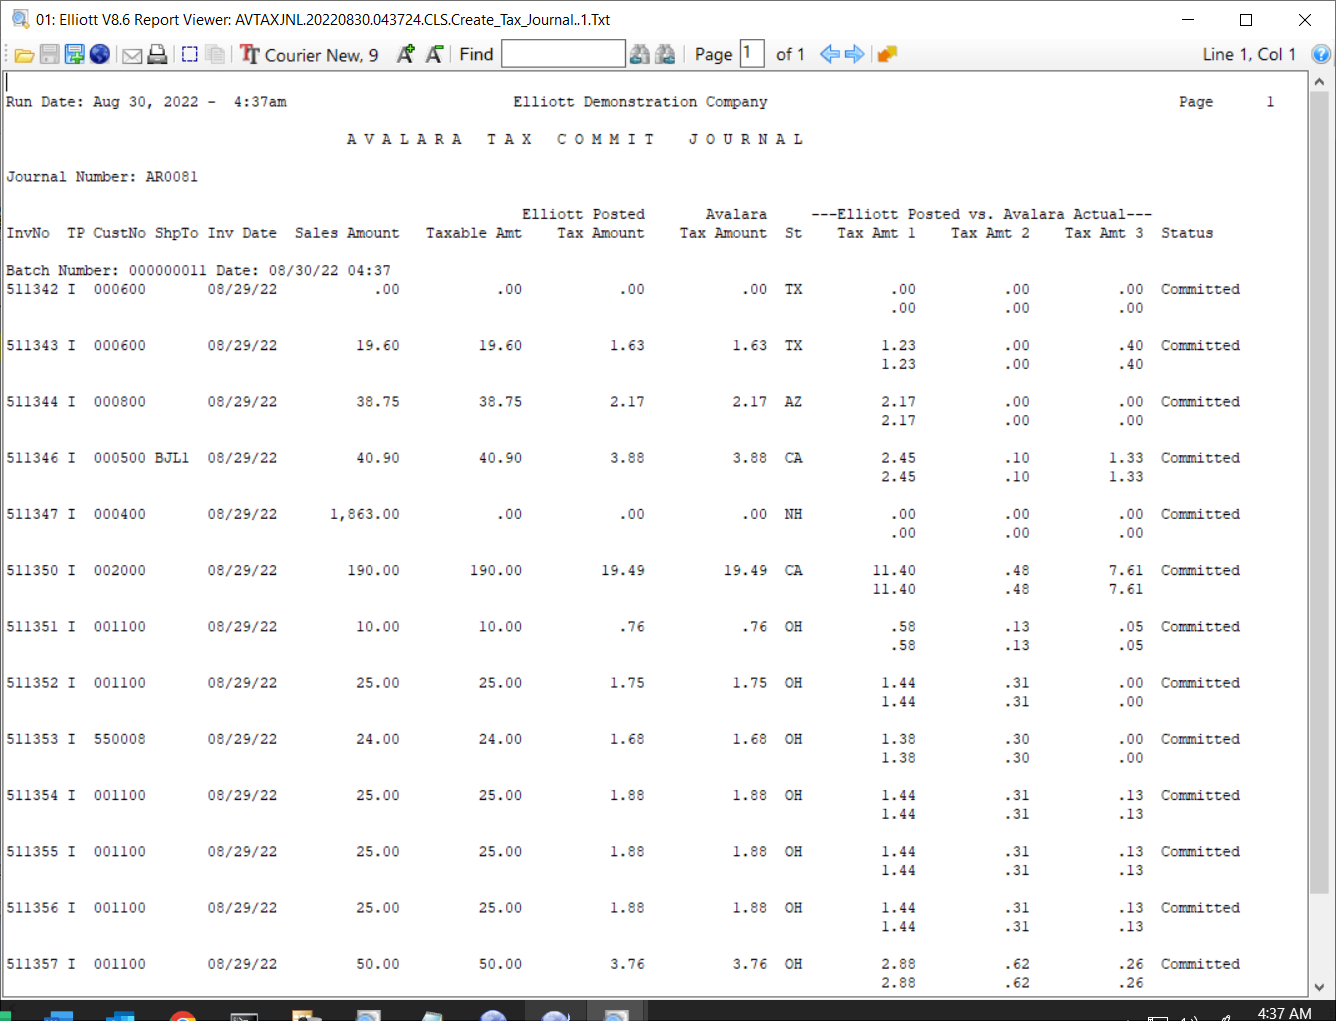
Task: Click customer number 002000
Action: (x=120, y=570)
